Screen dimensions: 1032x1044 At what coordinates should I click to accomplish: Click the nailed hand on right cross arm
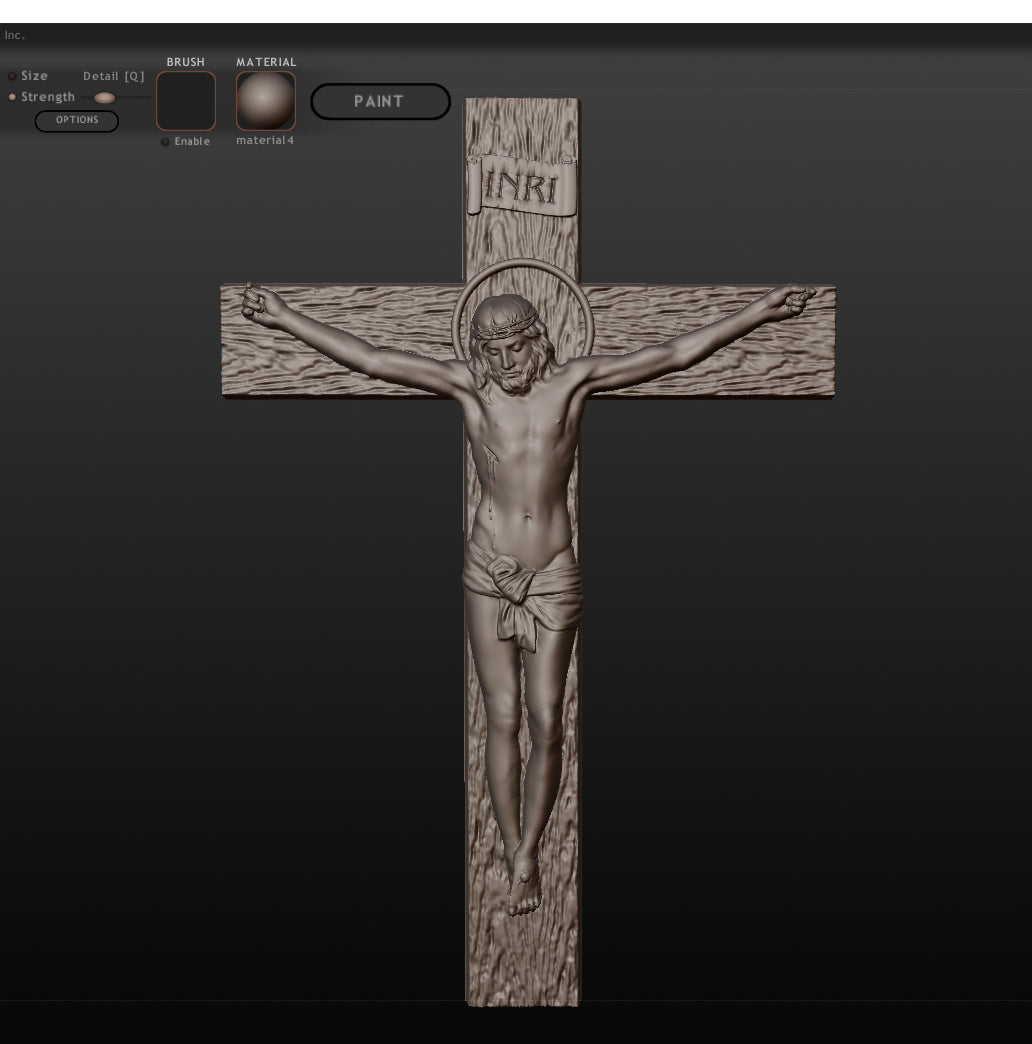click(794, 300)
